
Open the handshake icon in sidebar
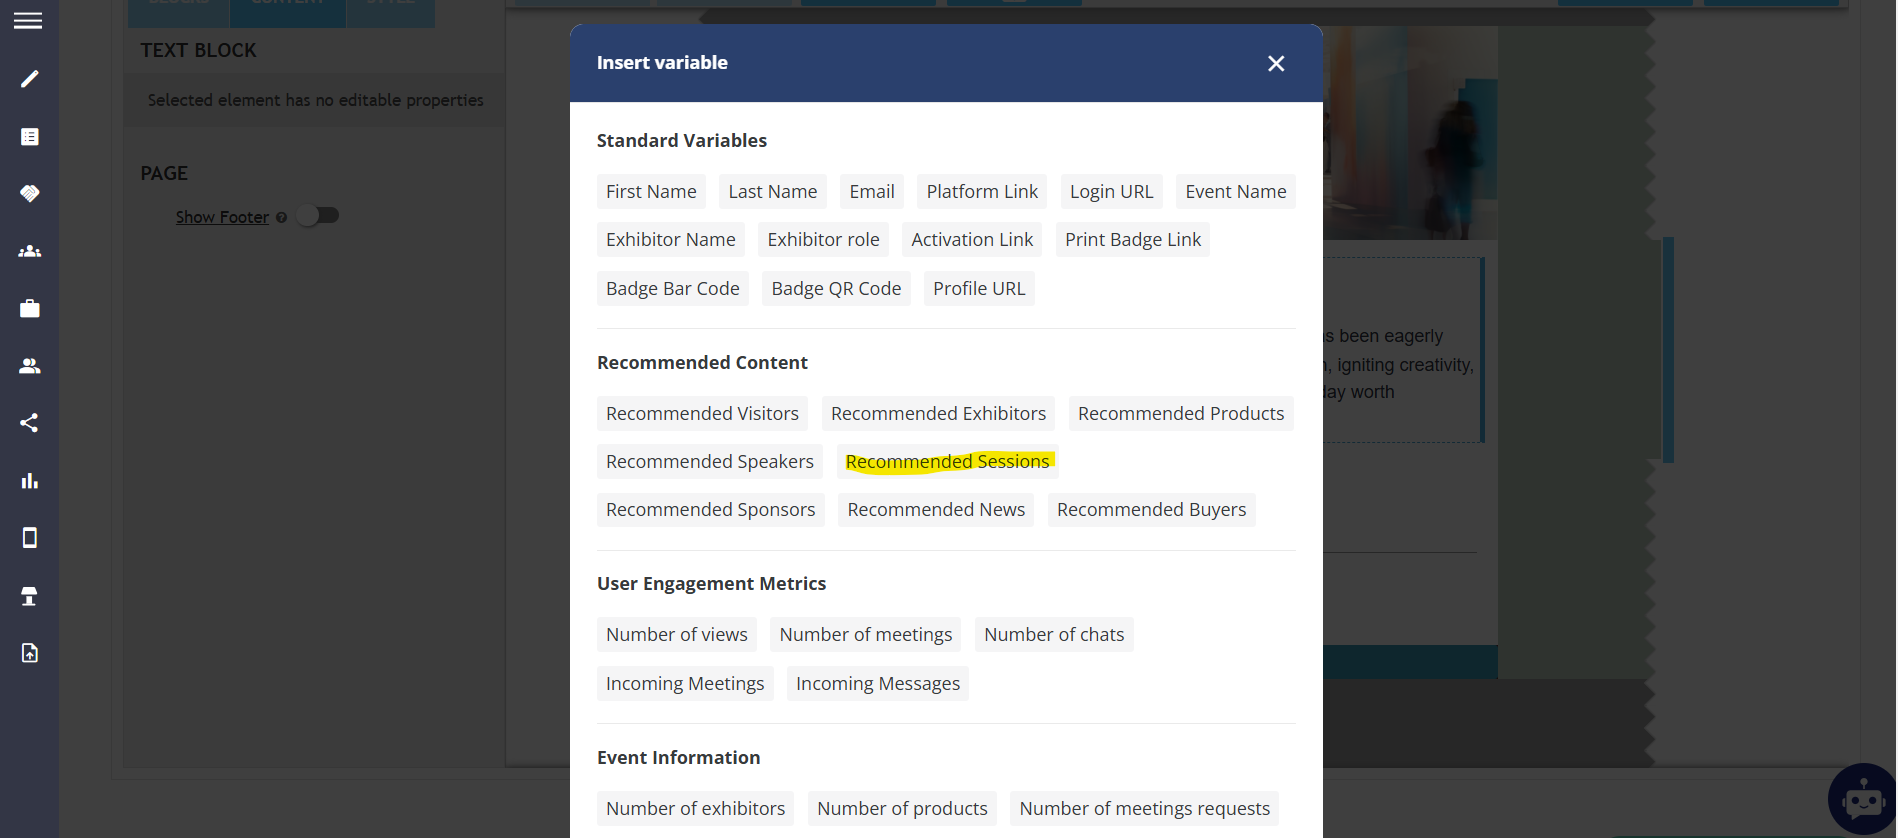click(x=29, y=193)
